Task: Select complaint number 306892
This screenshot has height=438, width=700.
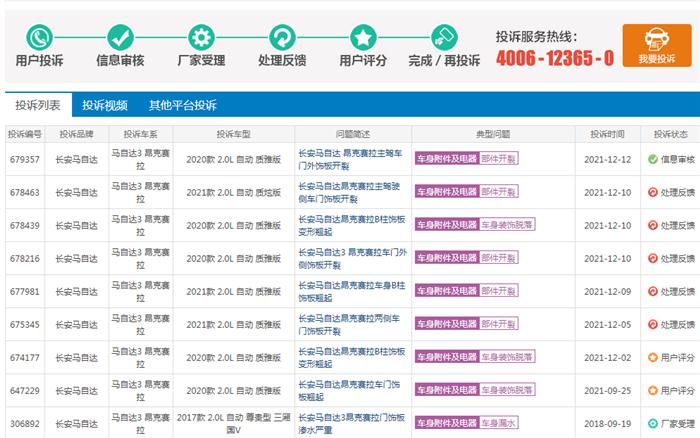Action: [25, 424]
